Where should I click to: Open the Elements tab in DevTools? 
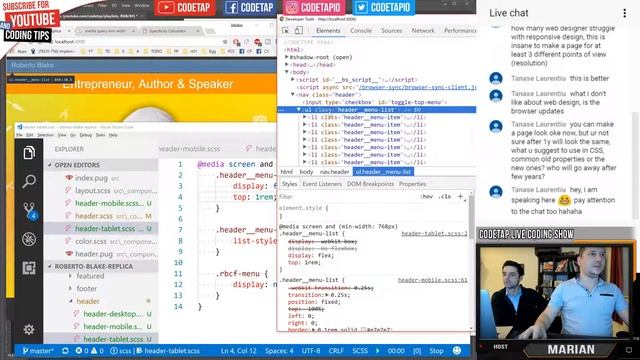click(x=328, y=31)
